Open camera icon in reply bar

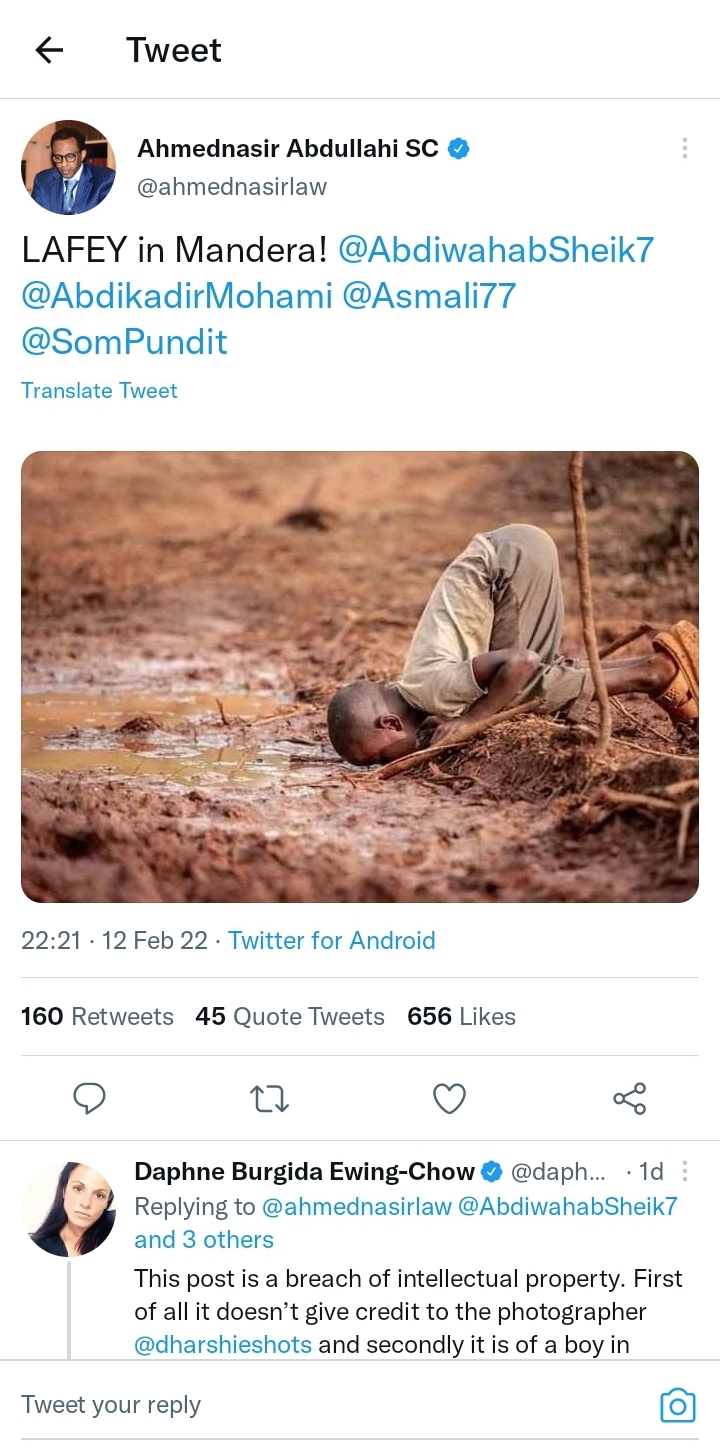coord(677,1405)
